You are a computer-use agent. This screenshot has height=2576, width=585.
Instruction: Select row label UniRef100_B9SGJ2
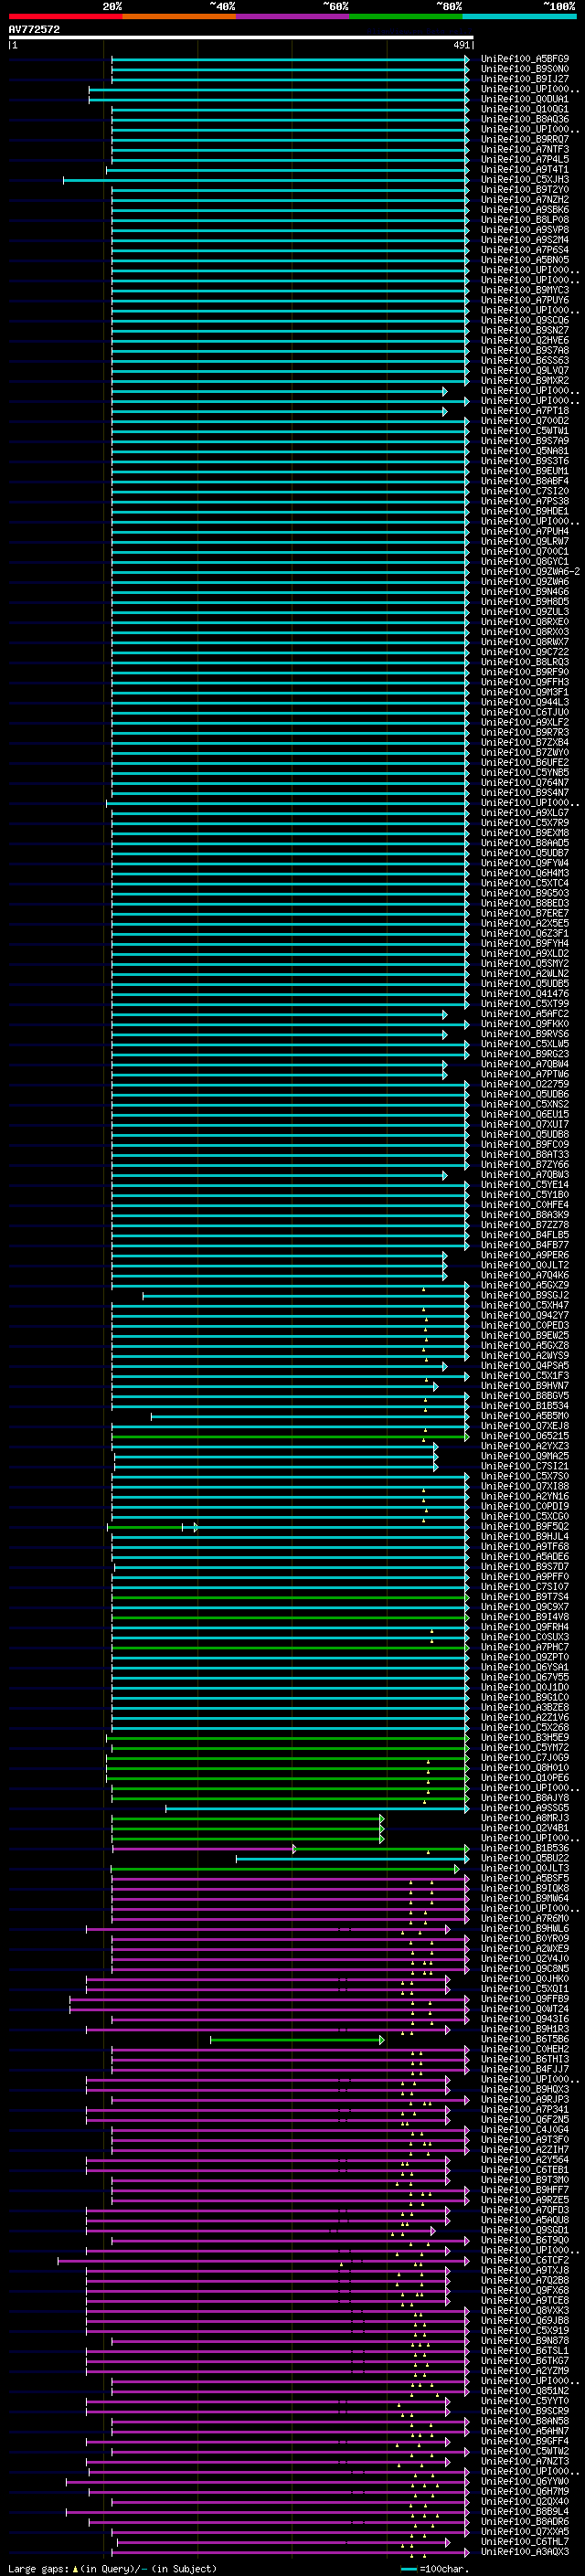click(x=525, y=1295)
